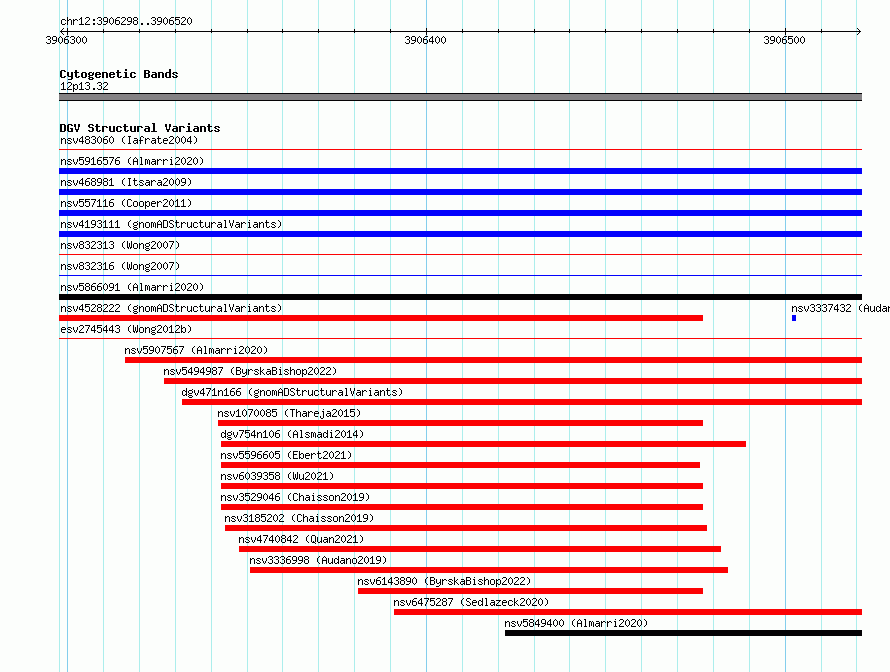Click the DGV Structural Variants track title
The image size is (890, 672).
(140, 128)
